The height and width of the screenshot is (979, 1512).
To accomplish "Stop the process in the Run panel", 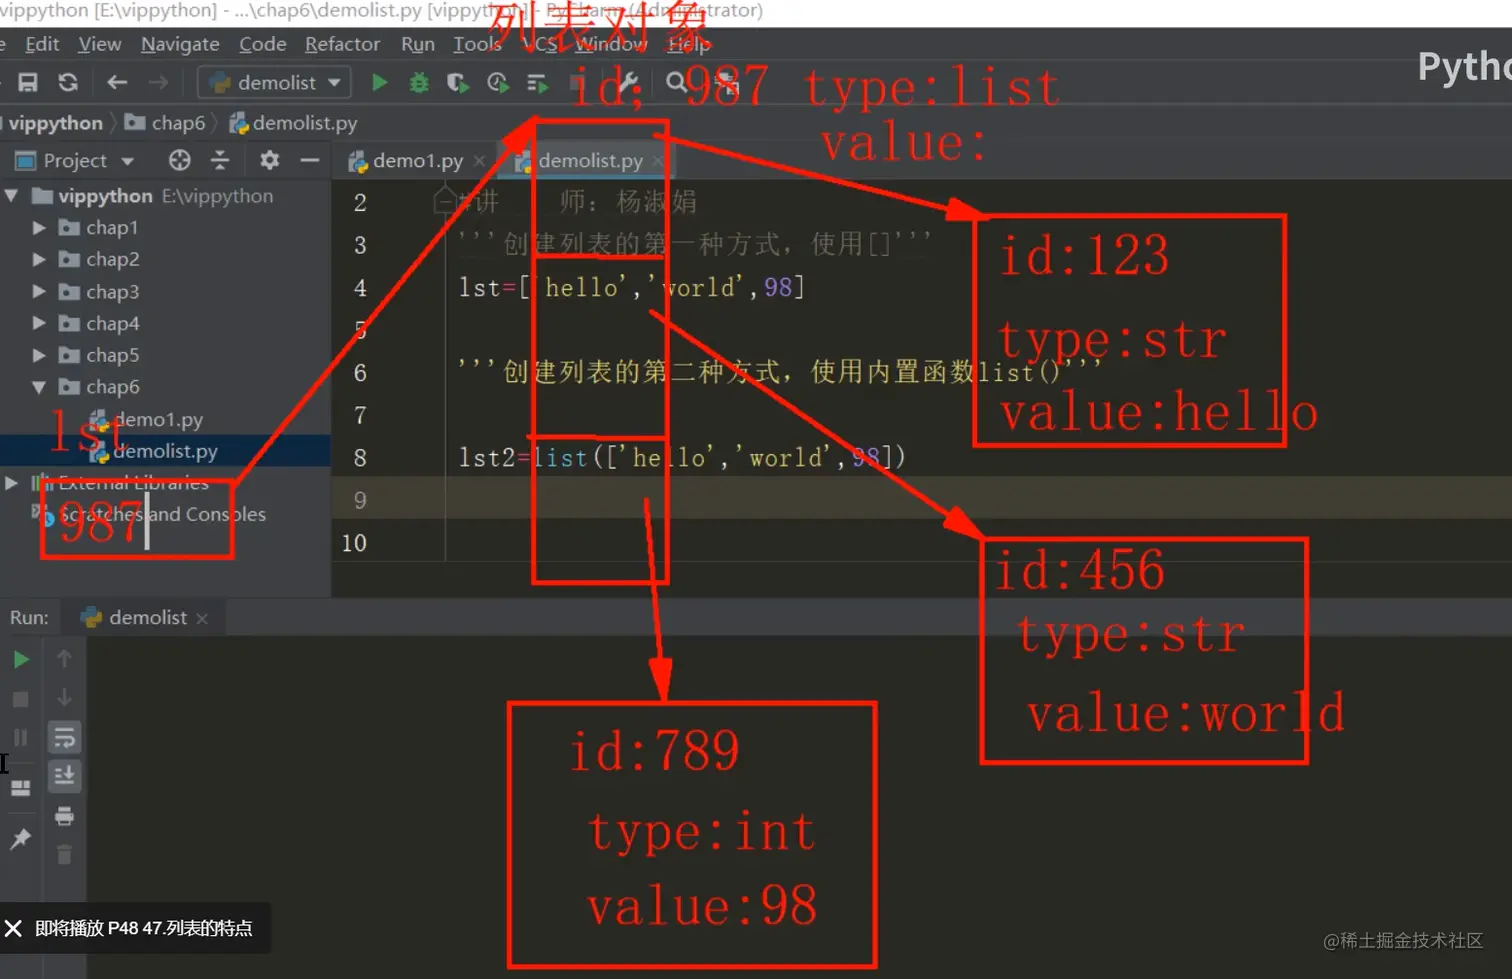I will click(21, 699).
